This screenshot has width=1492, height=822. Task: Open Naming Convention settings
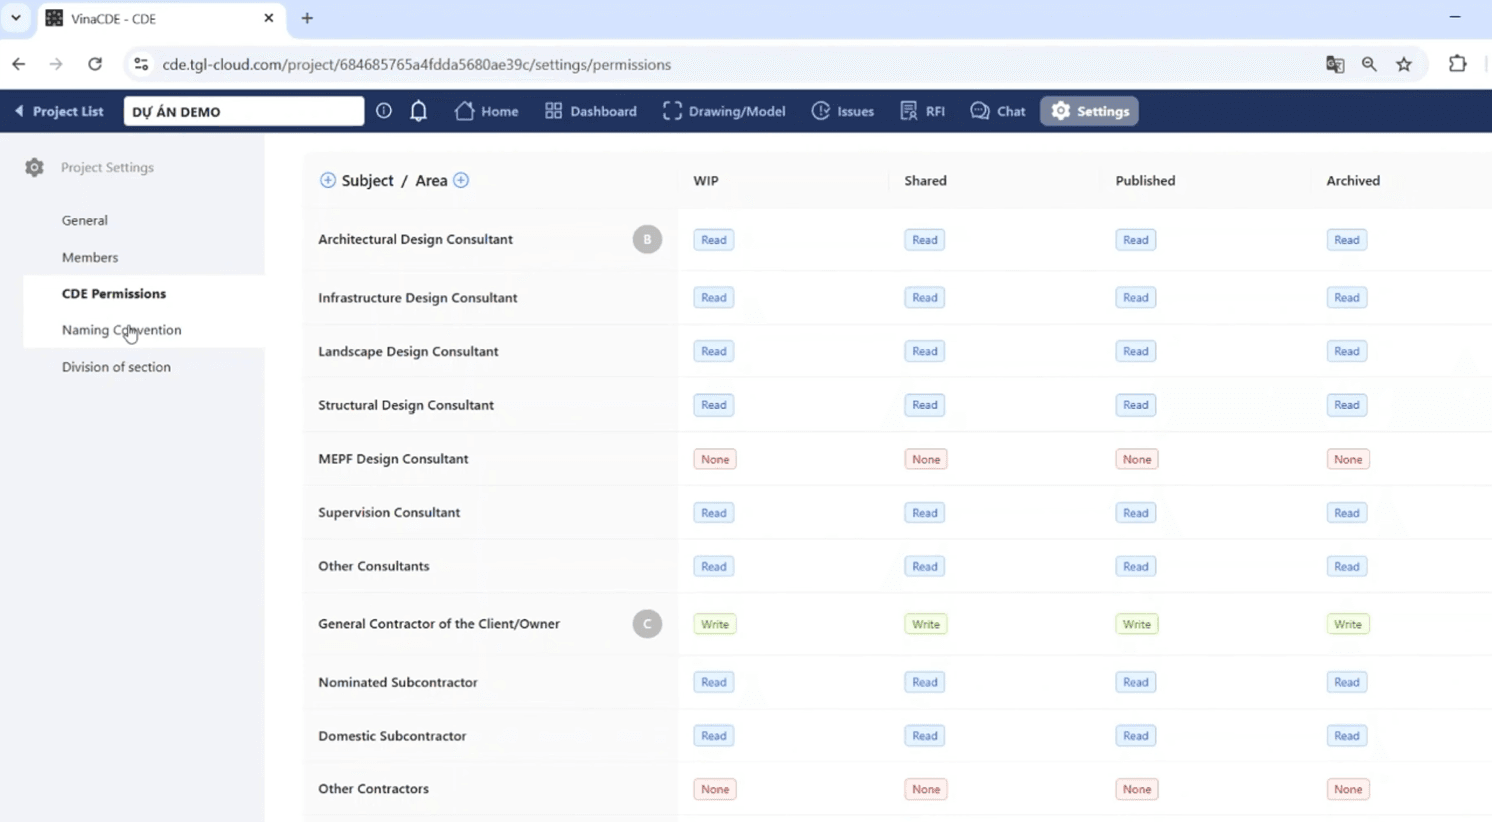click(x=121, y=330)
